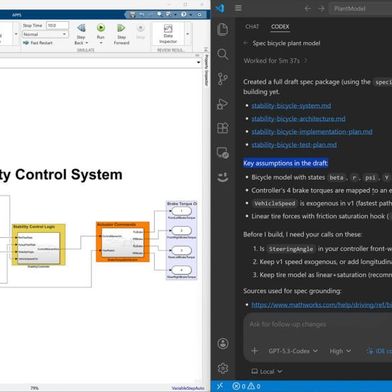Image resolution: width=392 pixels, height=392 pixels.
Task: Open stability-bicycle-system.md link
Action: [291, 106]
